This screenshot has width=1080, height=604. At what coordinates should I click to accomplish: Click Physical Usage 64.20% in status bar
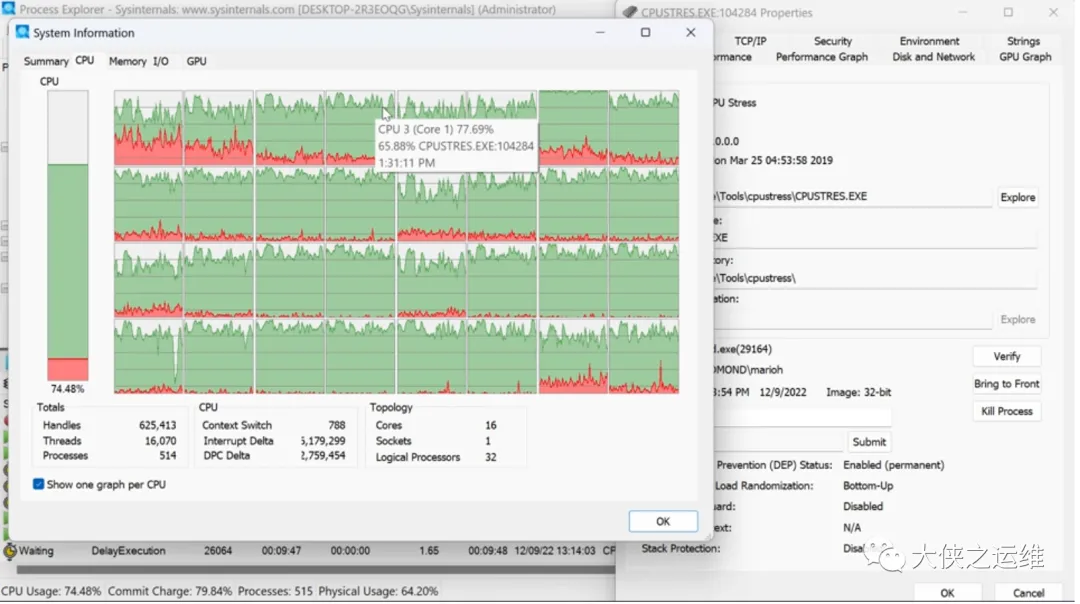point(379,593)
